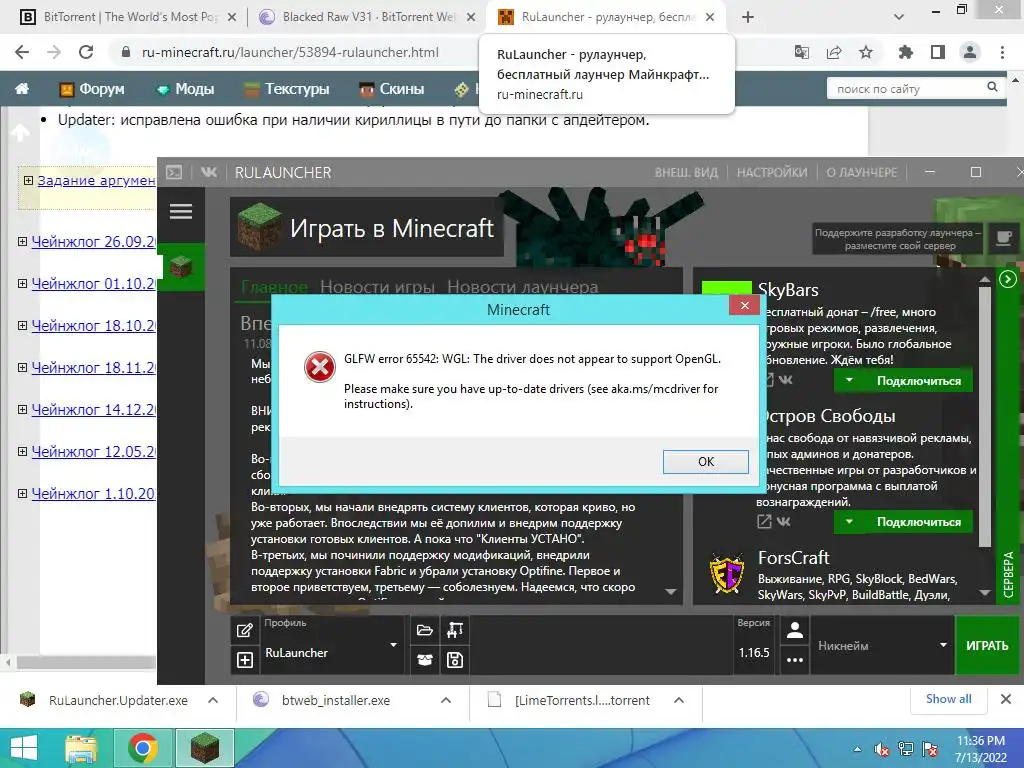
Task: Expand Остров Свободы connect dropdown arrow
Action: [849, 521]
